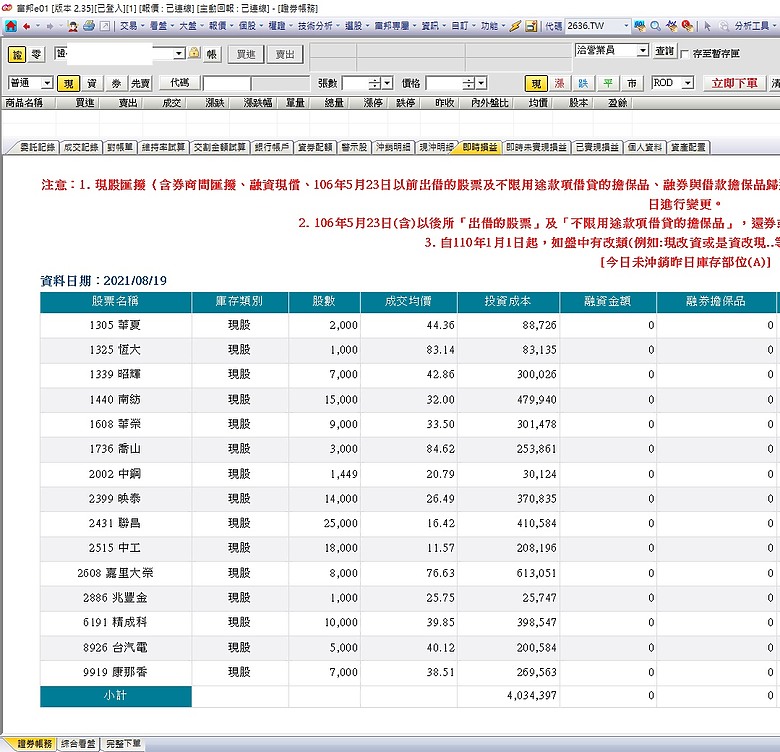Click the yellow save layout icon
780x752 pixels.
[531, 26]
